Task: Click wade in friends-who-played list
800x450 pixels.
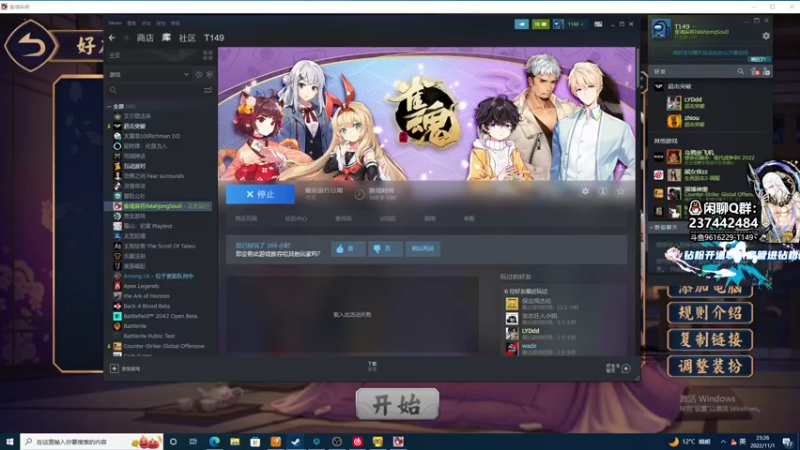Action: click(x=529, y=346)
